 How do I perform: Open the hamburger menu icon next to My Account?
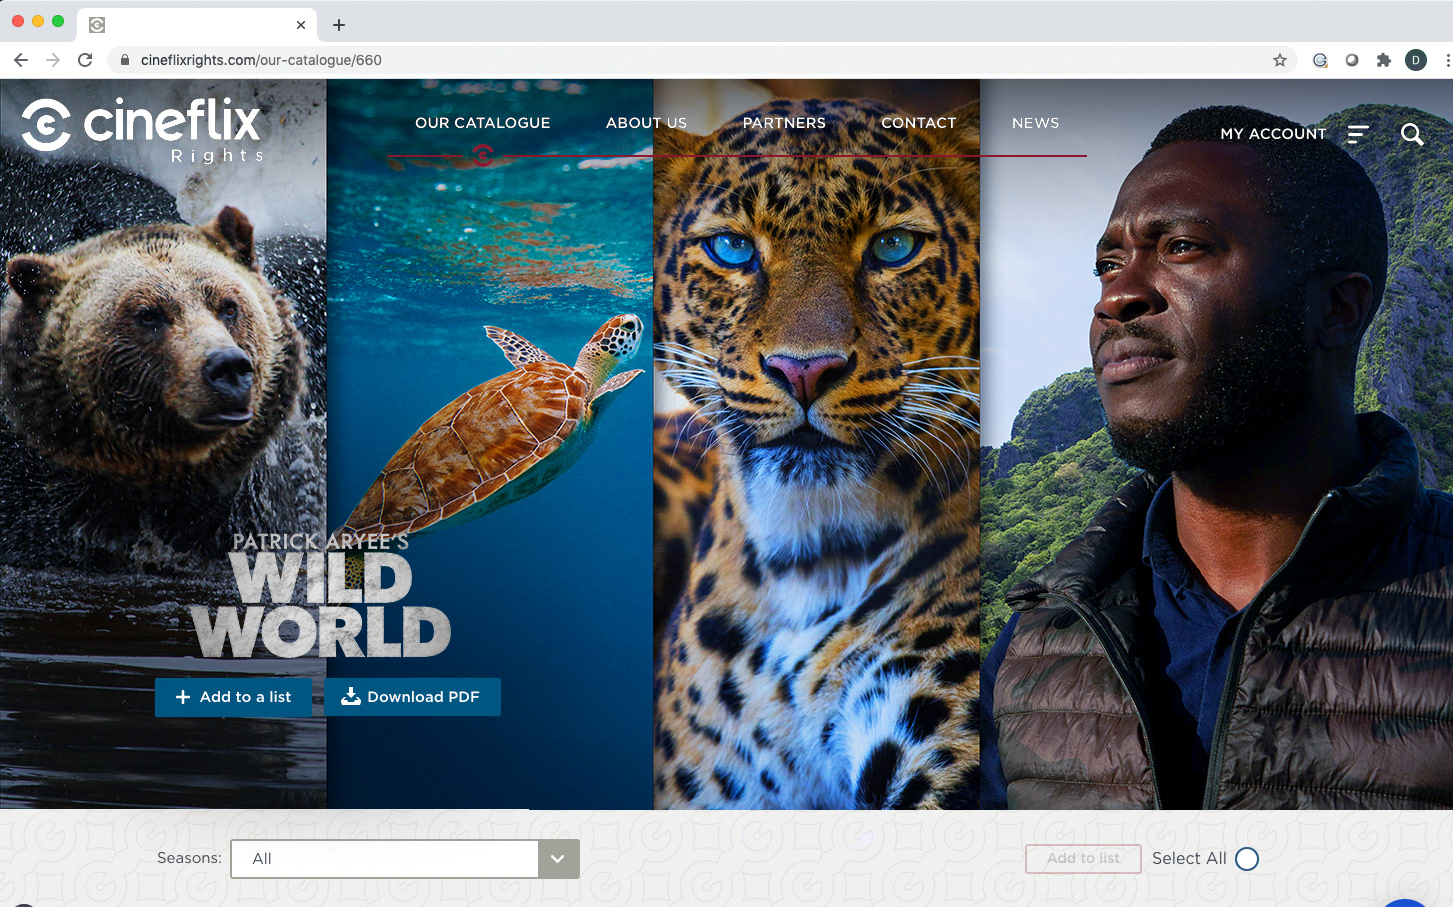[1358, 134]
